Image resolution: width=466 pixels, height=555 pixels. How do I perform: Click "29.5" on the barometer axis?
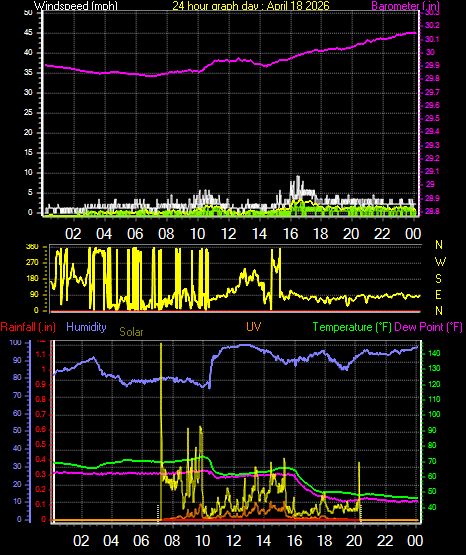432,118
